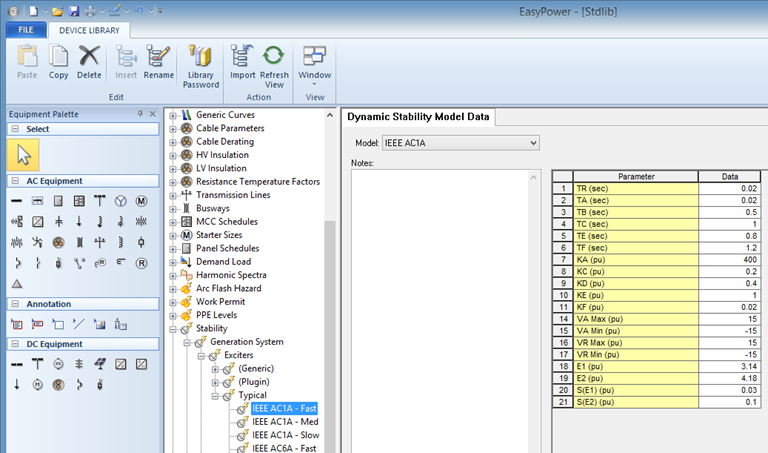Click the Refresh View icon

pos(274,56)
